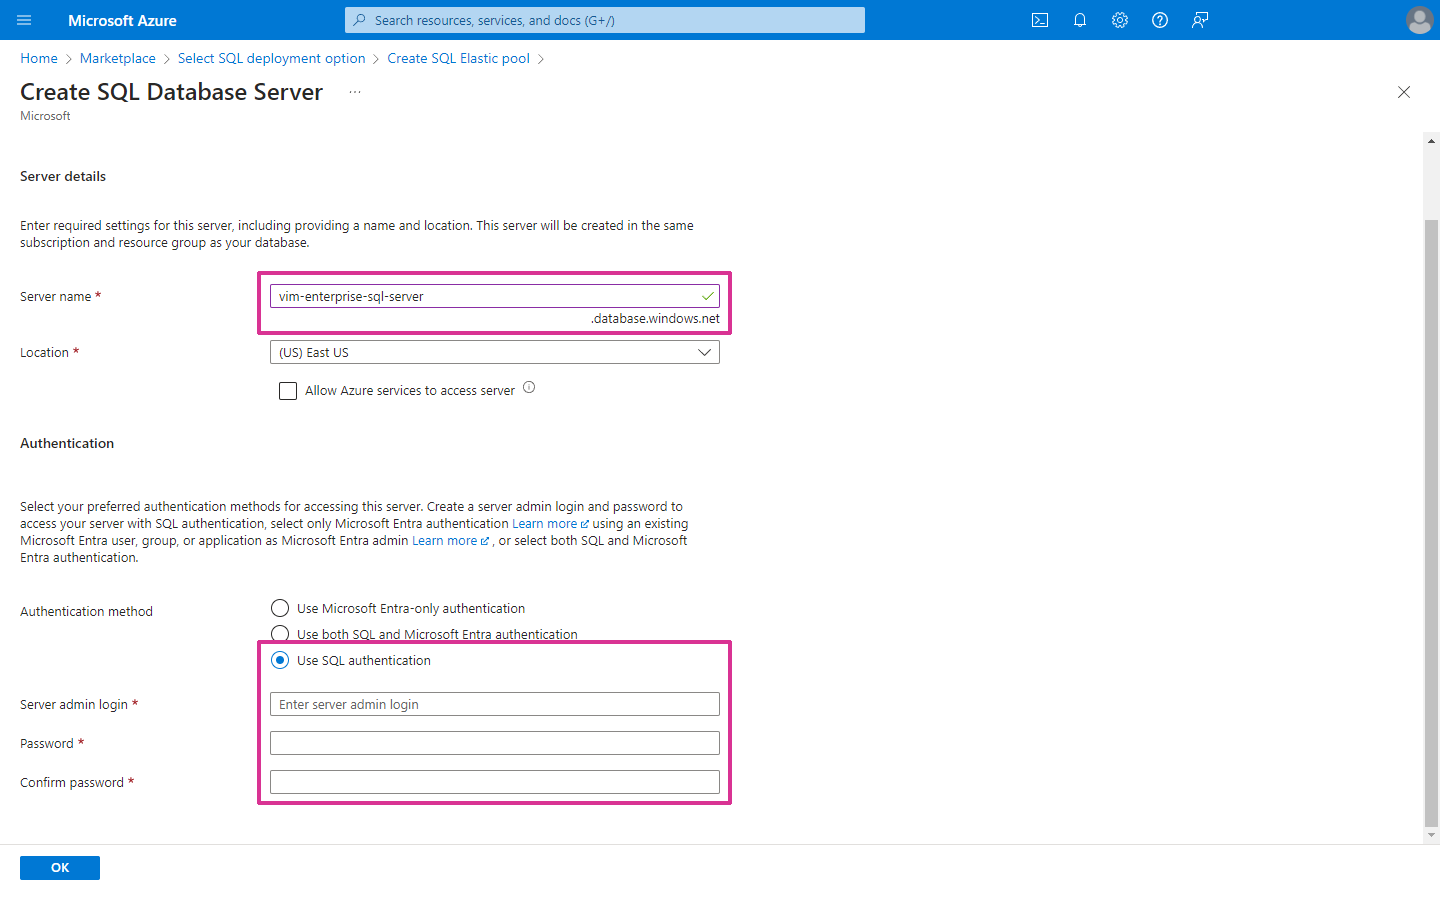Viewport: 1440px width, 900px height.
Task: Select Use both SQL and Microsoft Entra authentication
Action: (x=280, y=634)
